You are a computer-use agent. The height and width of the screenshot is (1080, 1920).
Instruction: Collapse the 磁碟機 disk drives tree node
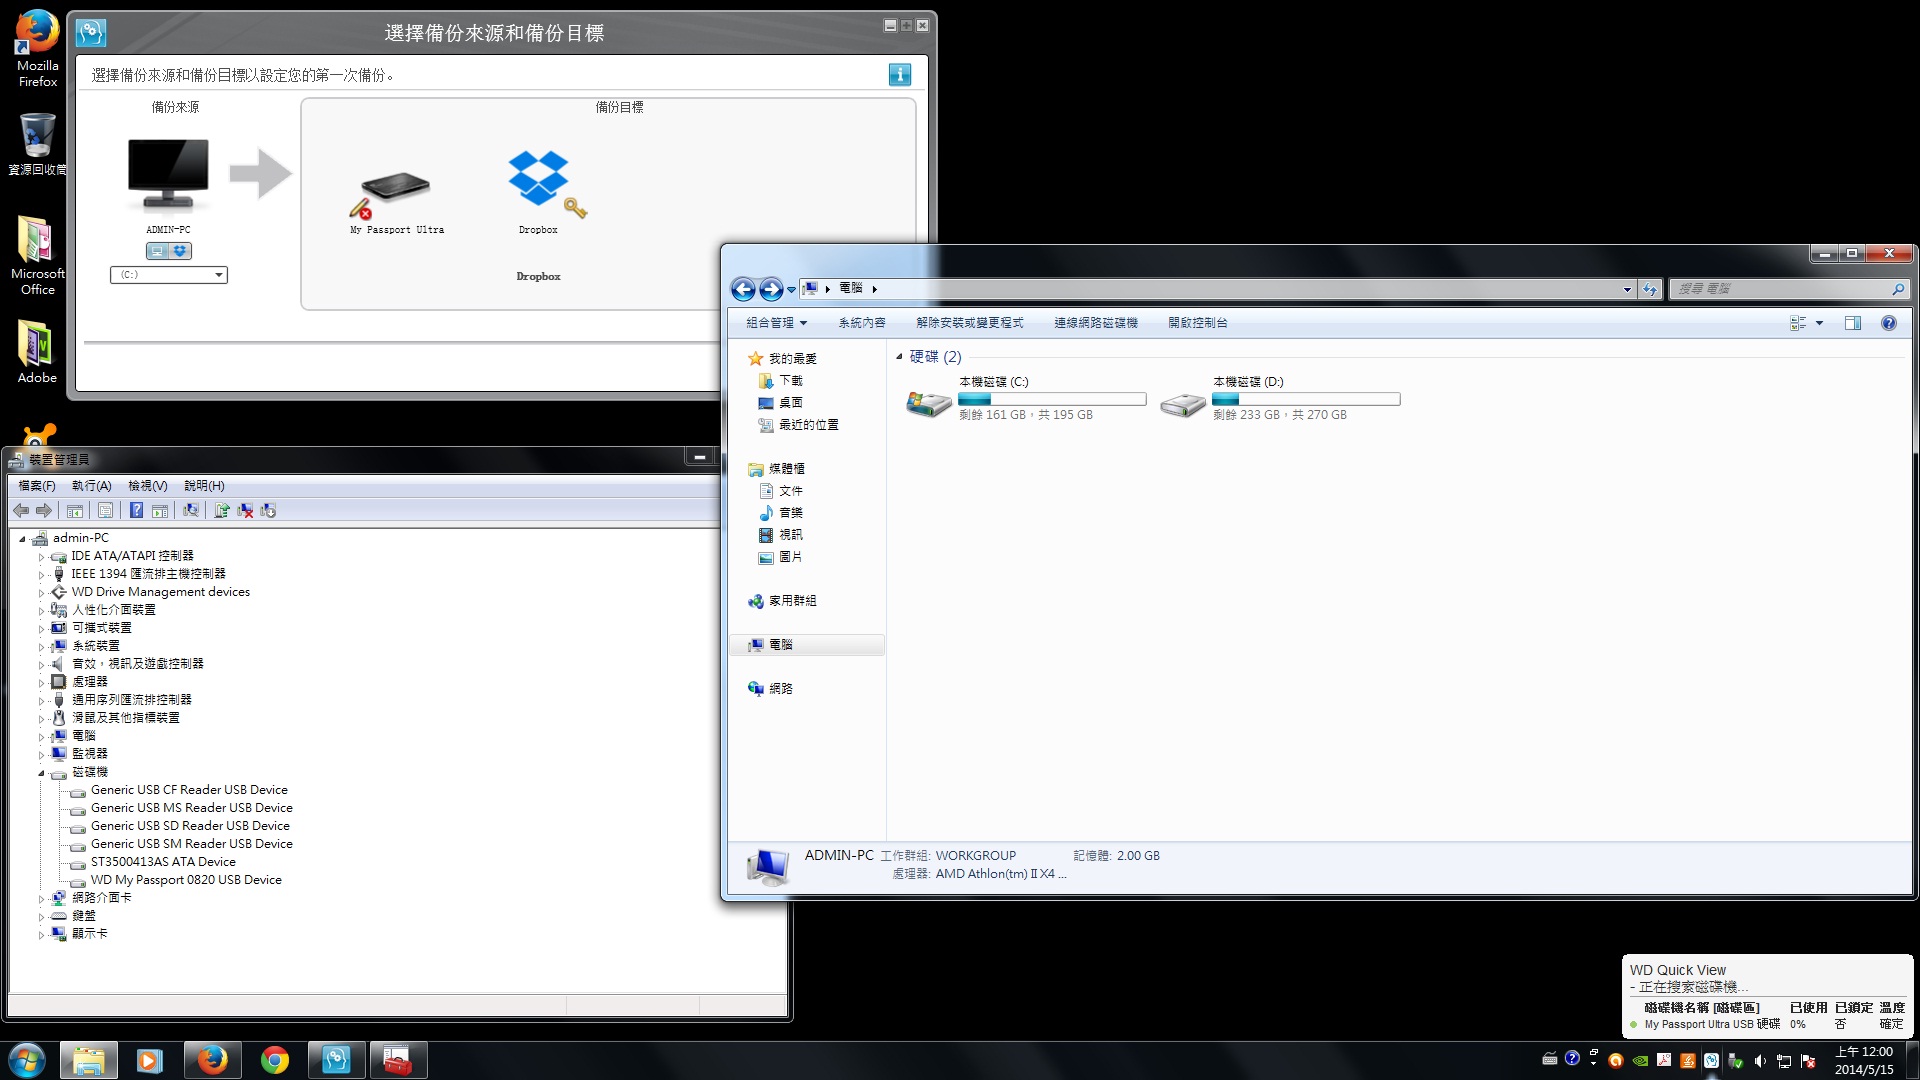(x=42, y=773)
